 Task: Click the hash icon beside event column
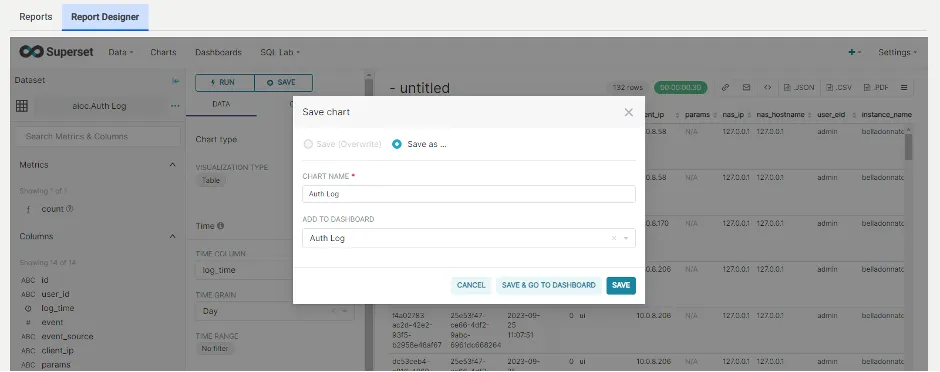coord(28,322)
